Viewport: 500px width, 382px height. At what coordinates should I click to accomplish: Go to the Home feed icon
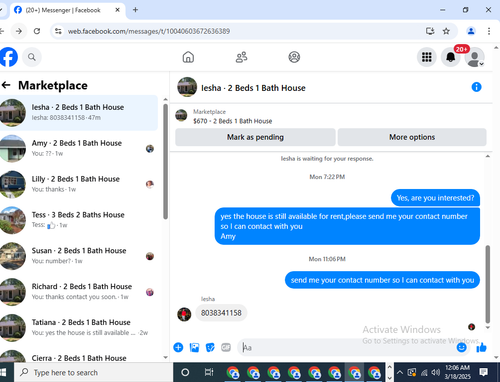coord(188,57)
